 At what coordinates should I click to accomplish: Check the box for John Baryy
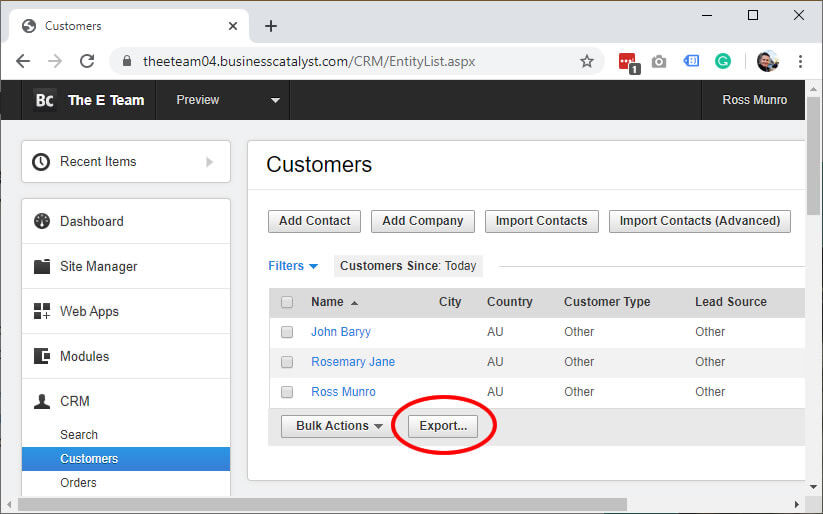287,332
